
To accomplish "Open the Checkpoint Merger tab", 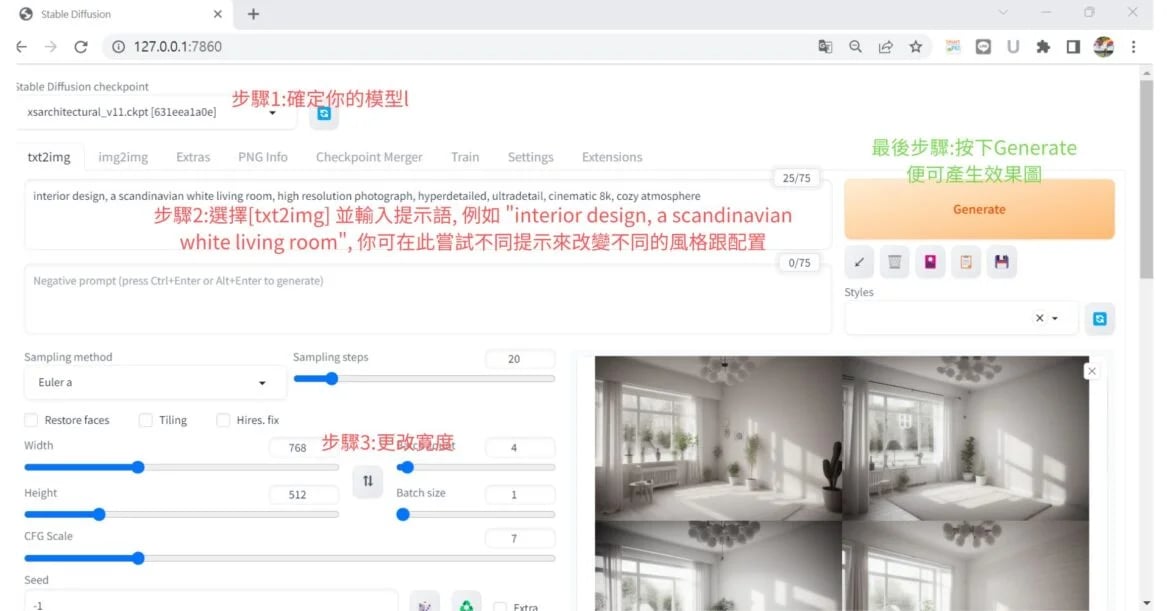I will 369,157.
